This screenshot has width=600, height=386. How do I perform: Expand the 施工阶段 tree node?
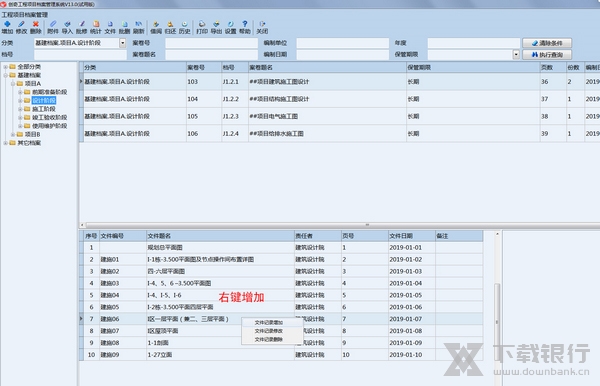point(20,109)
